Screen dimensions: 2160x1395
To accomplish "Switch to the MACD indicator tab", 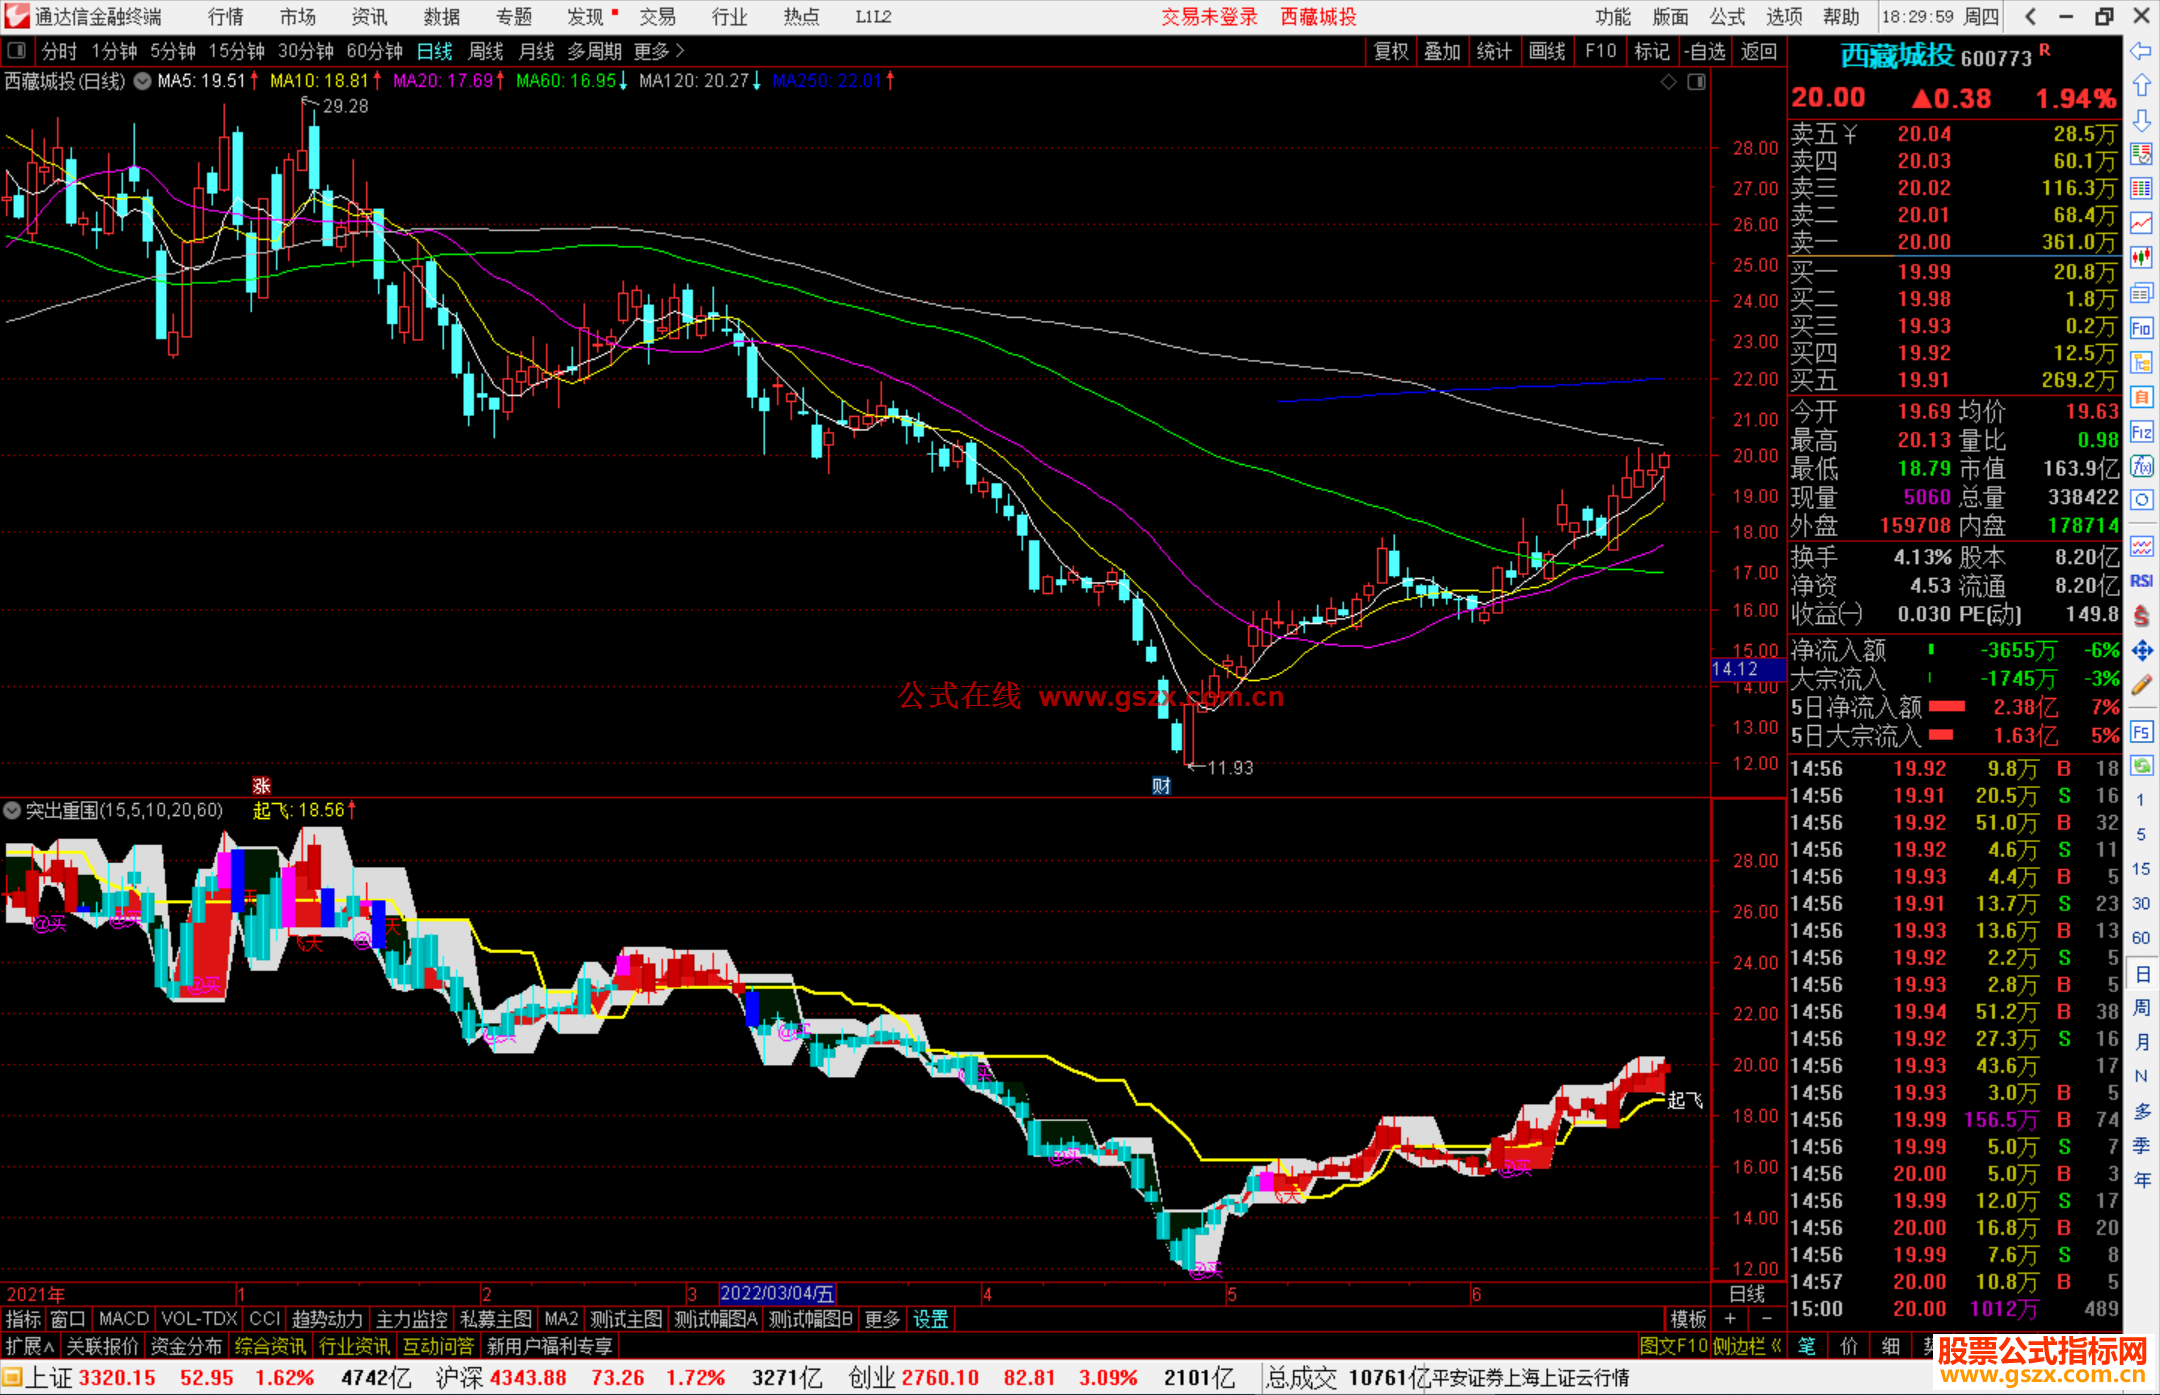I will pyautogui.click(x=124, y=1319).
